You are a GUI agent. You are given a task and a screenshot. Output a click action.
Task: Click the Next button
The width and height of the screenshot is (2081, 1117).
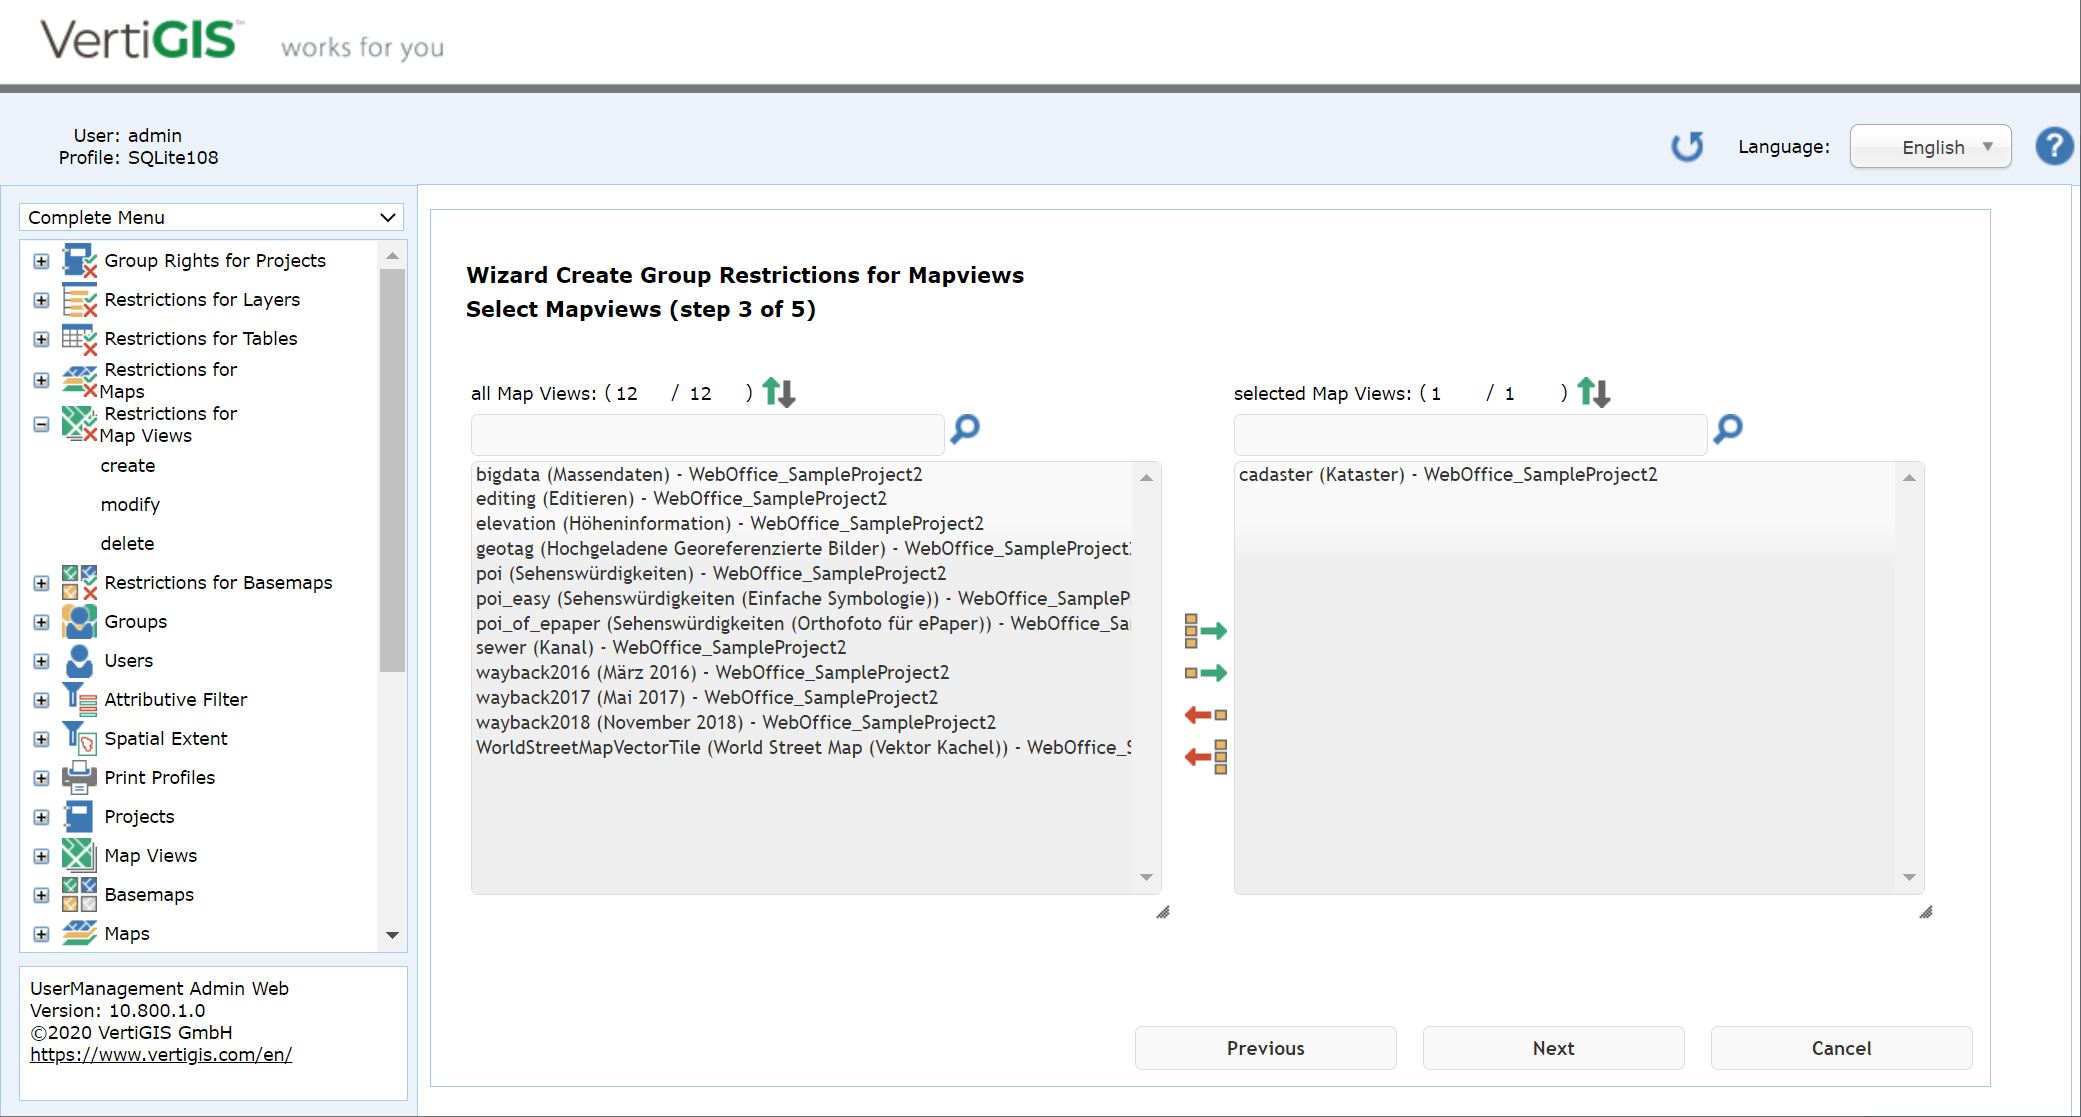(x=1553, y=1048)
